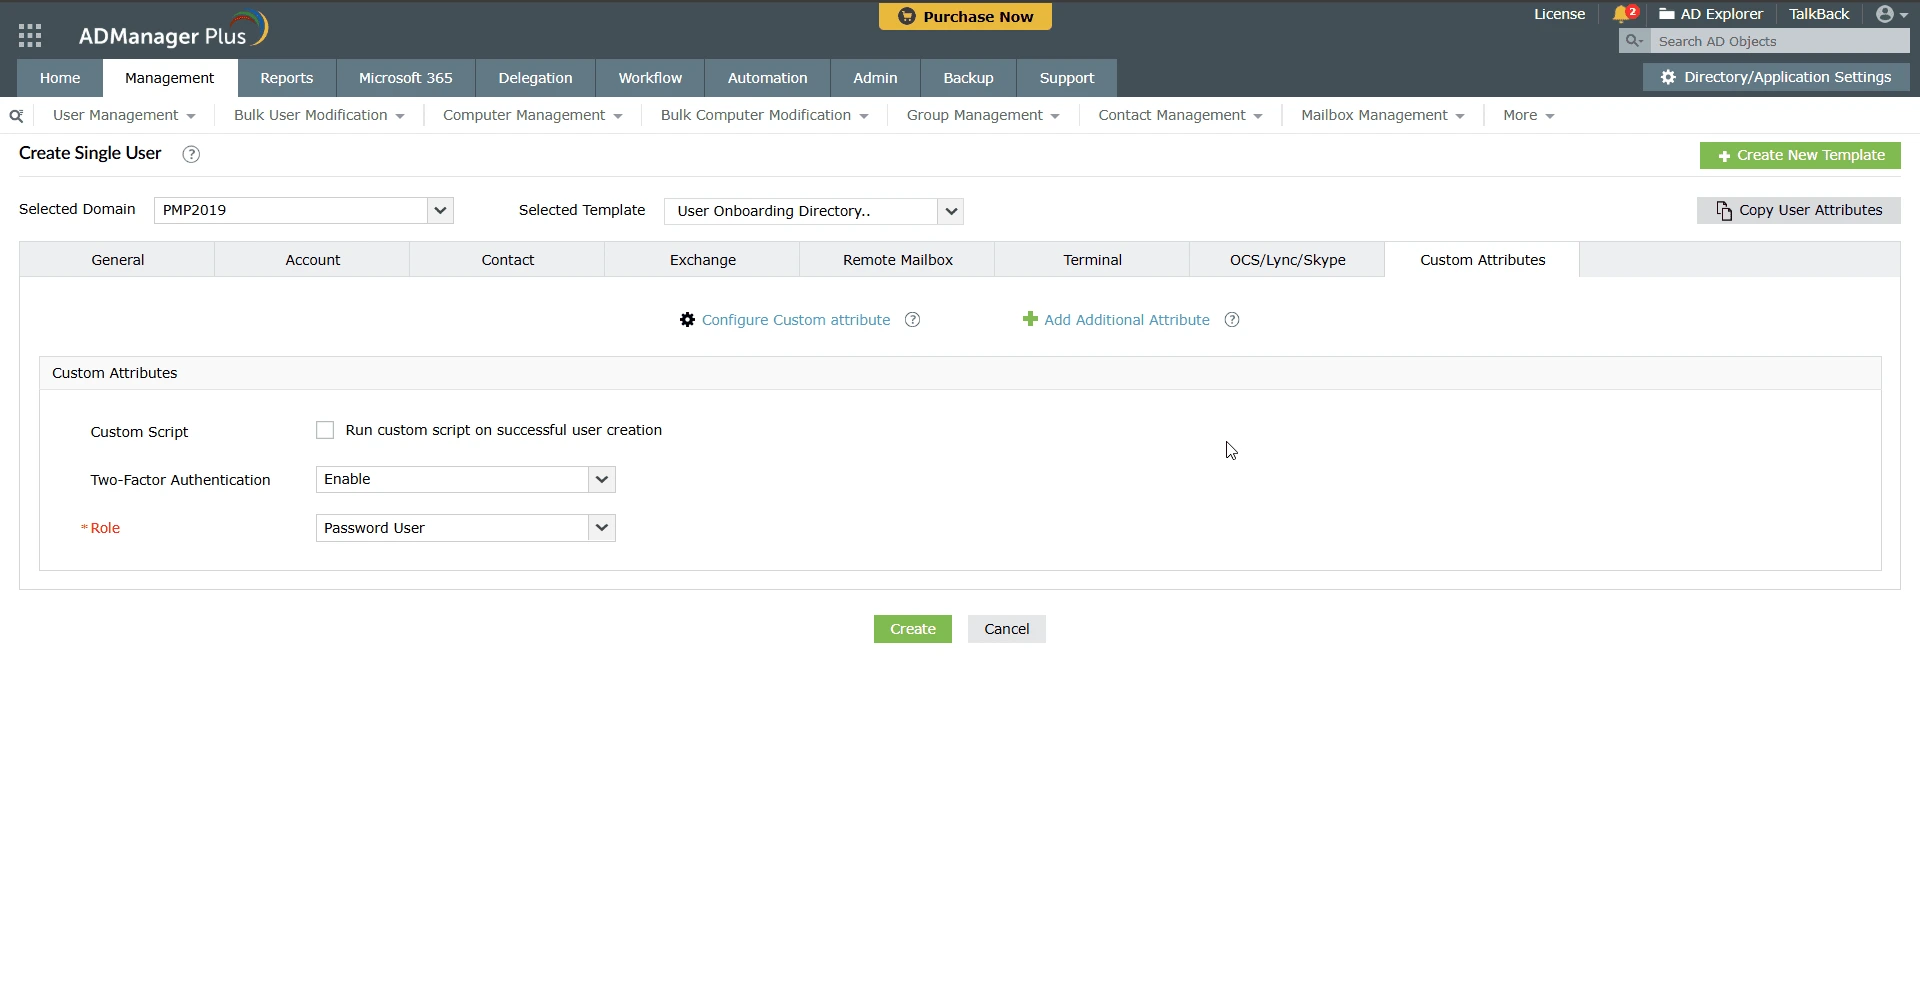
Task: Click the Directory/Application Settings gear icon
Action: [1668, 77]
